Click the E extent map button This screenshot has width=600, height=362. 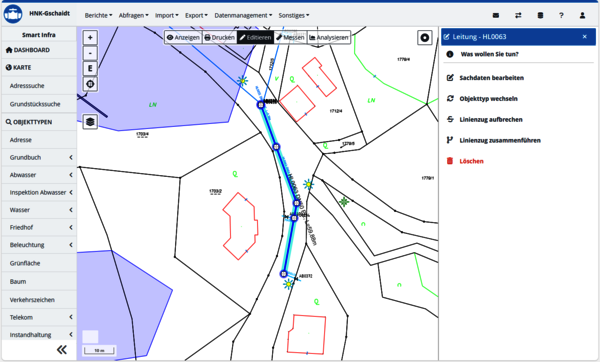[90, 68]
